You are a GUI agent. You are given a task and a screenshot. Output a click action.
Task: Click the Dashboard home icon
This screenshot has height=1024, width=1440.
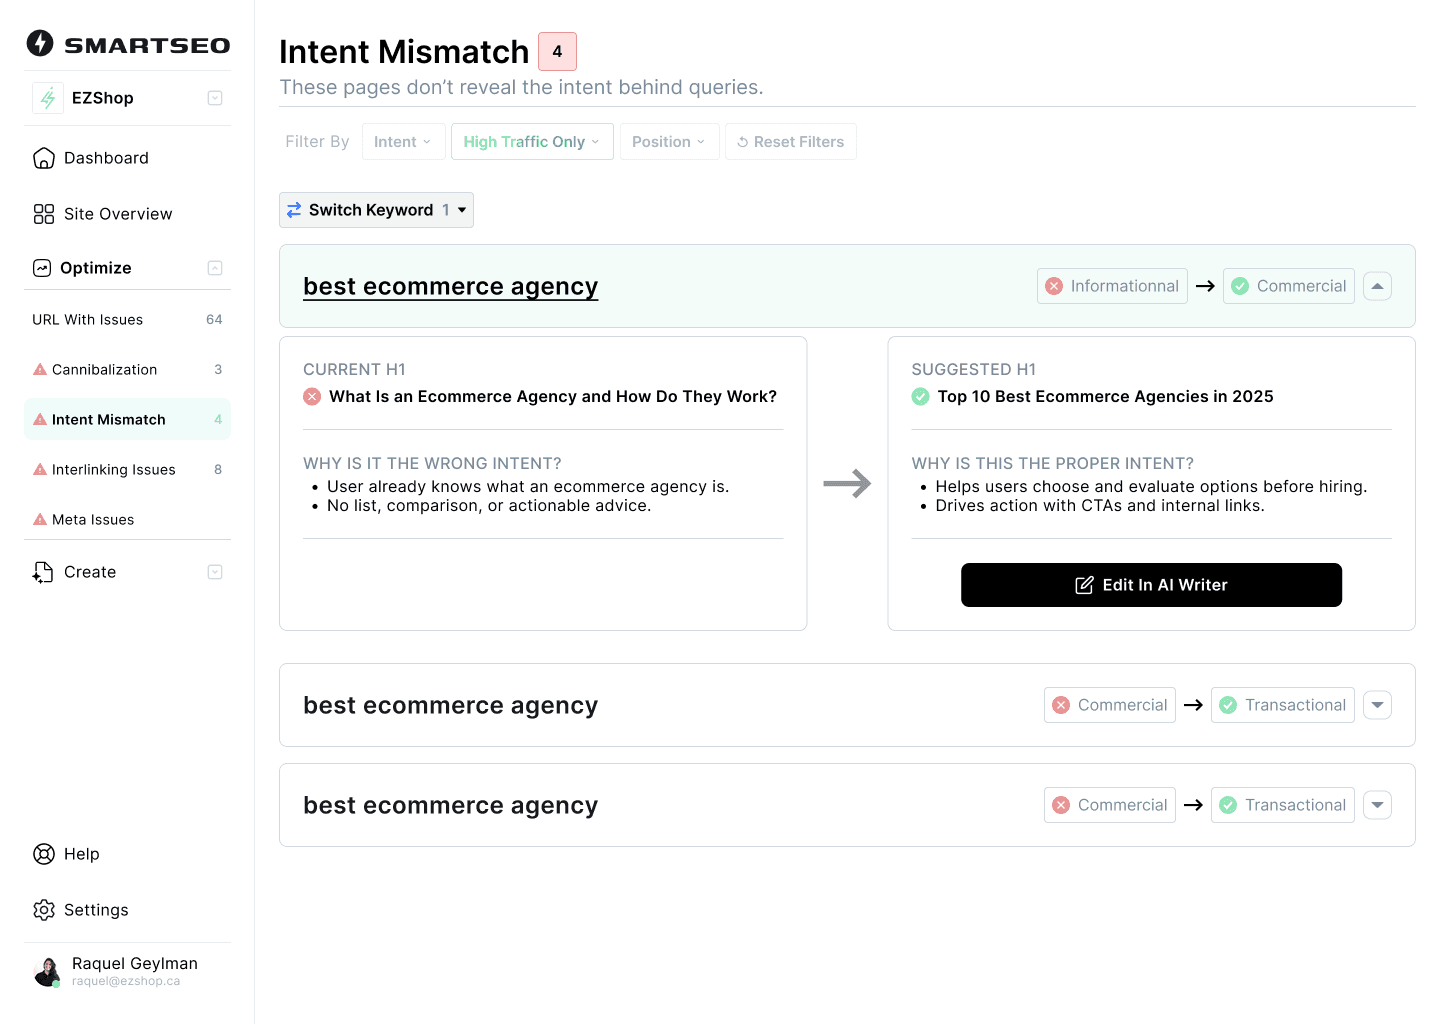[44, 158]
